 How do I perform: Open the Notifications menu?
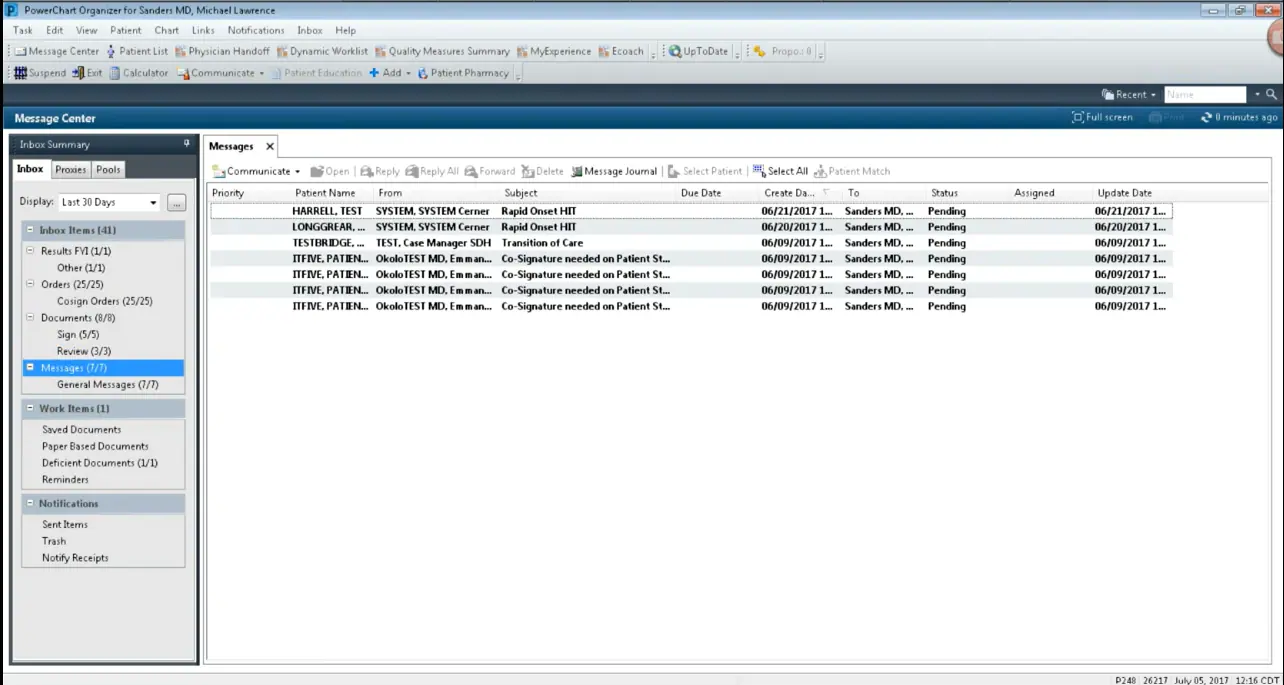click(256, 30)
